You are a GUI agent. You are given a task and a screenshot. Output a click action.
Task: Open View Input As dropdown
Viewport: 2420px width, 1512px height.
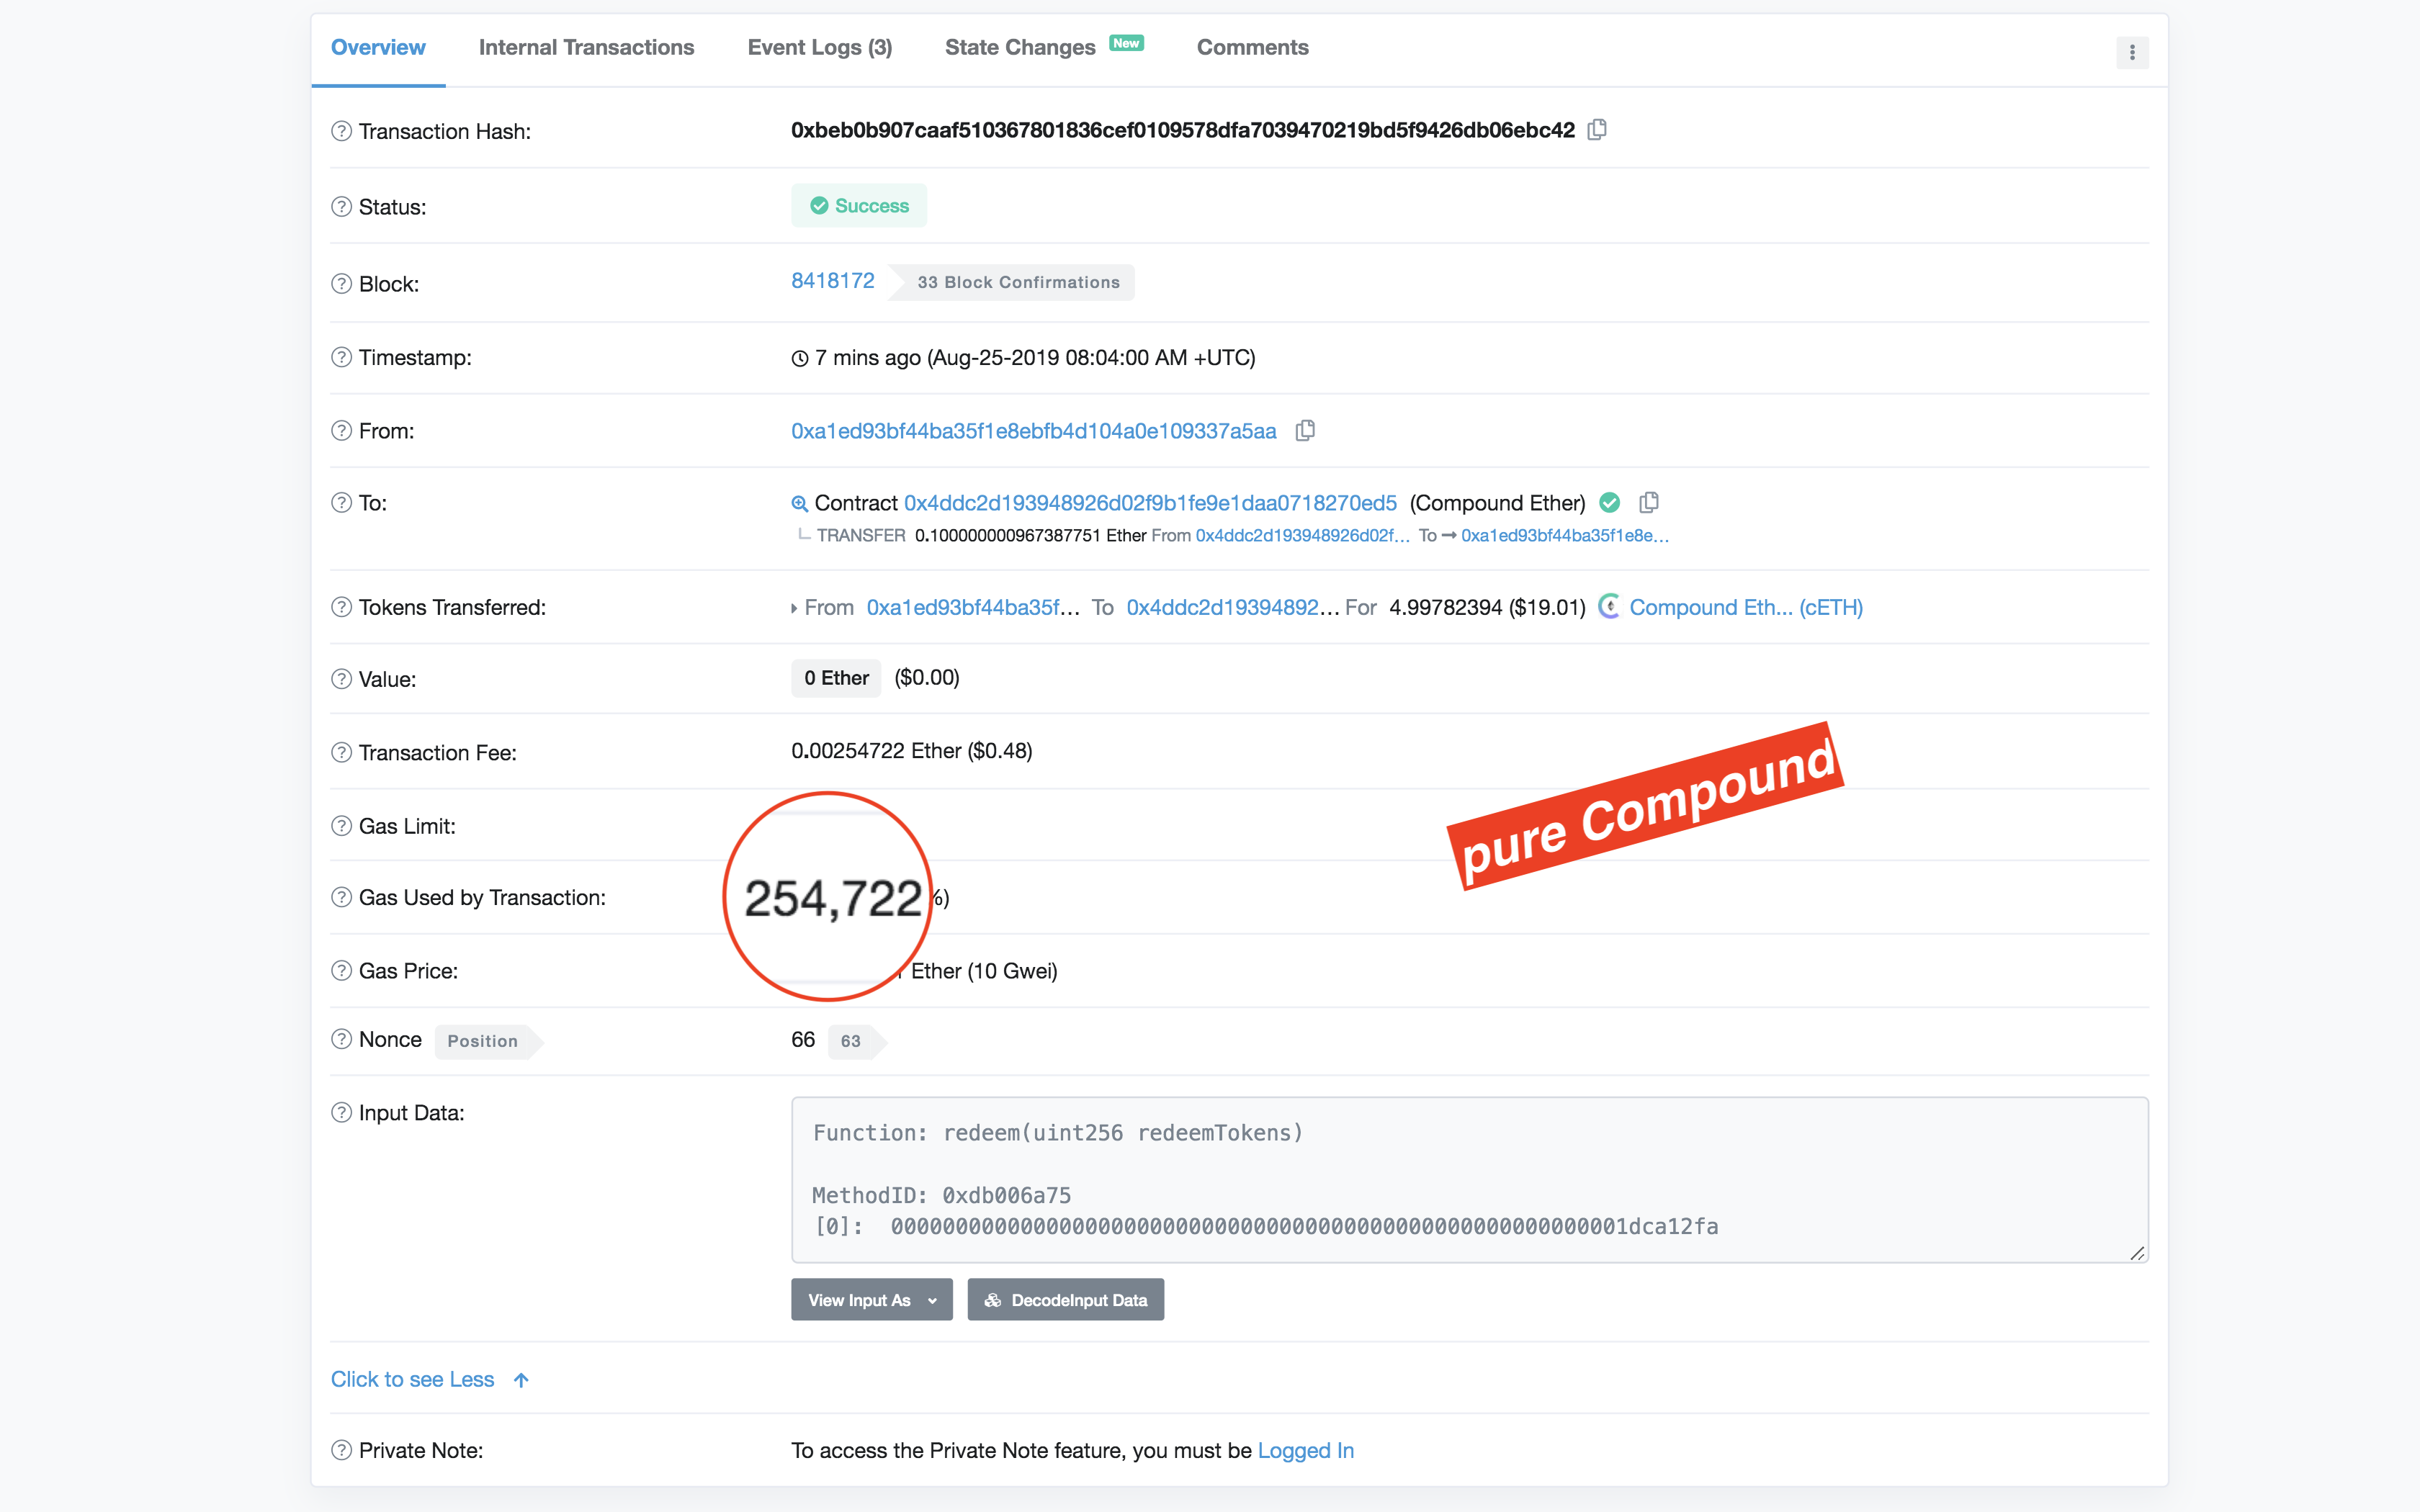(x=871, y=1300)
